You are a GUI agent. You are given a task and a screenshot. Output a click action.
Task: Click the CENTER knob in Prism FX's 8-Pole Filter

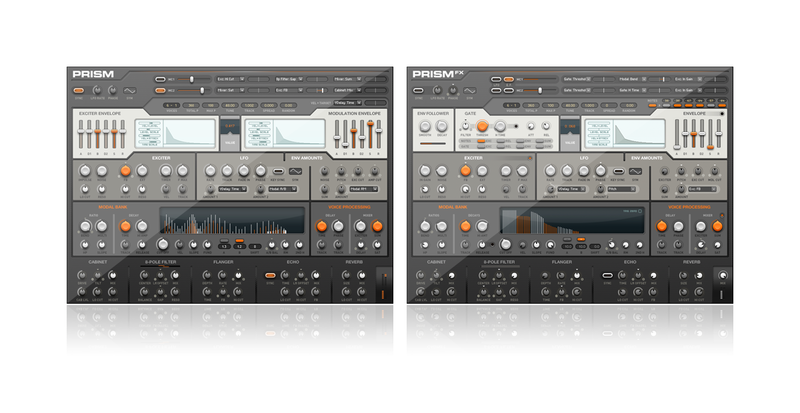[483, 276]
